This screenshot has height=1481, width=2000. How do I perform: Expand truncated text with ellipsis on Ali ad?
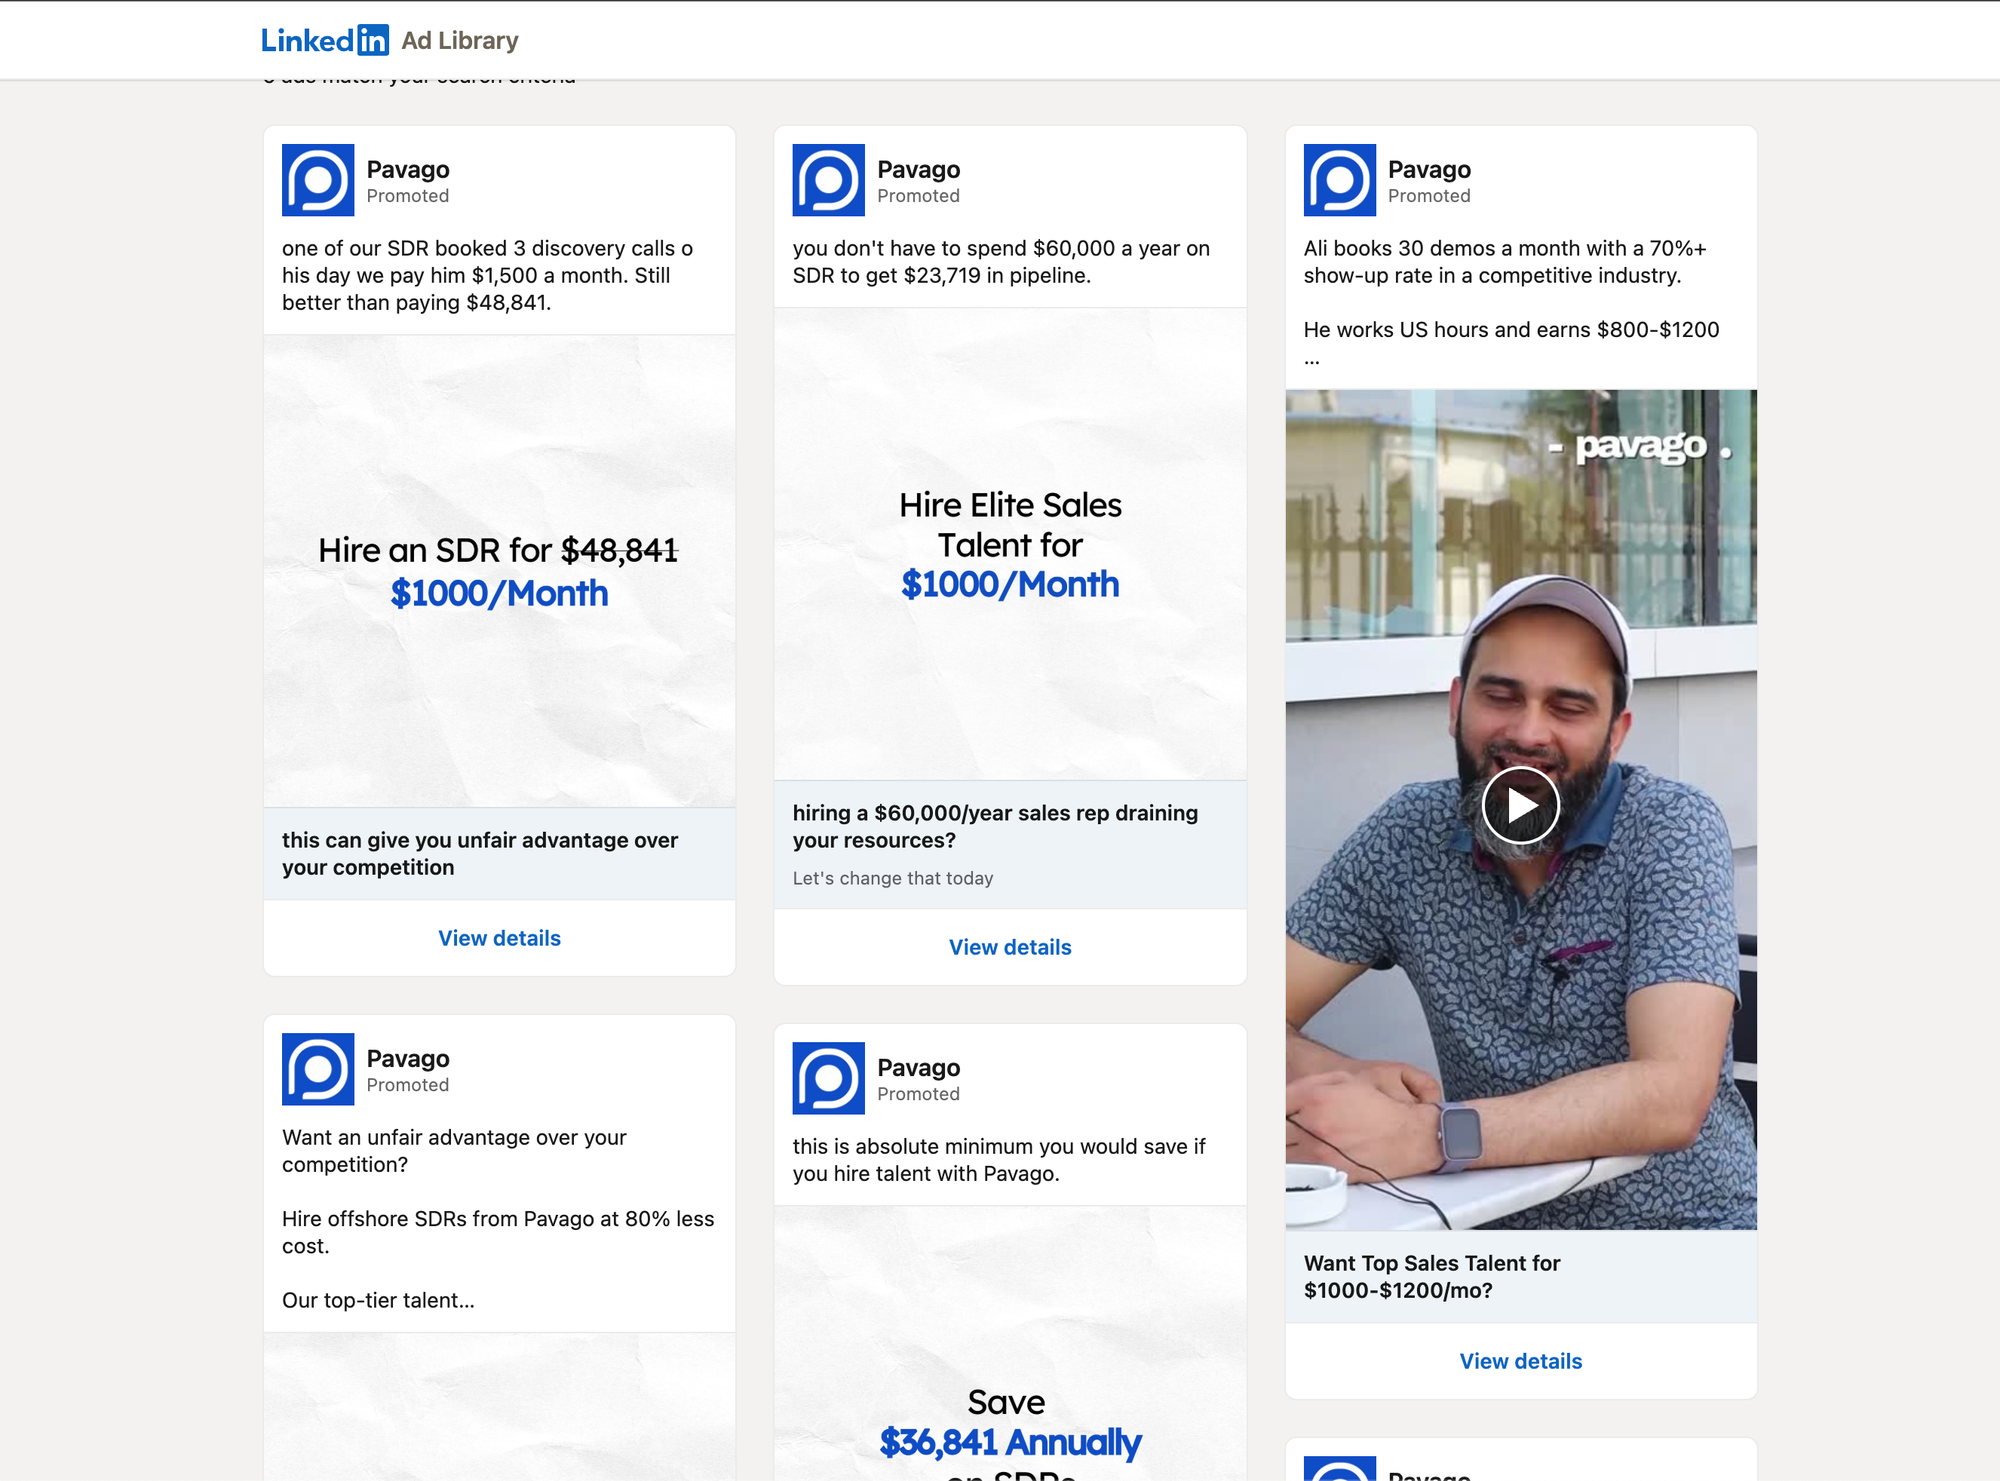[1312, 359]
